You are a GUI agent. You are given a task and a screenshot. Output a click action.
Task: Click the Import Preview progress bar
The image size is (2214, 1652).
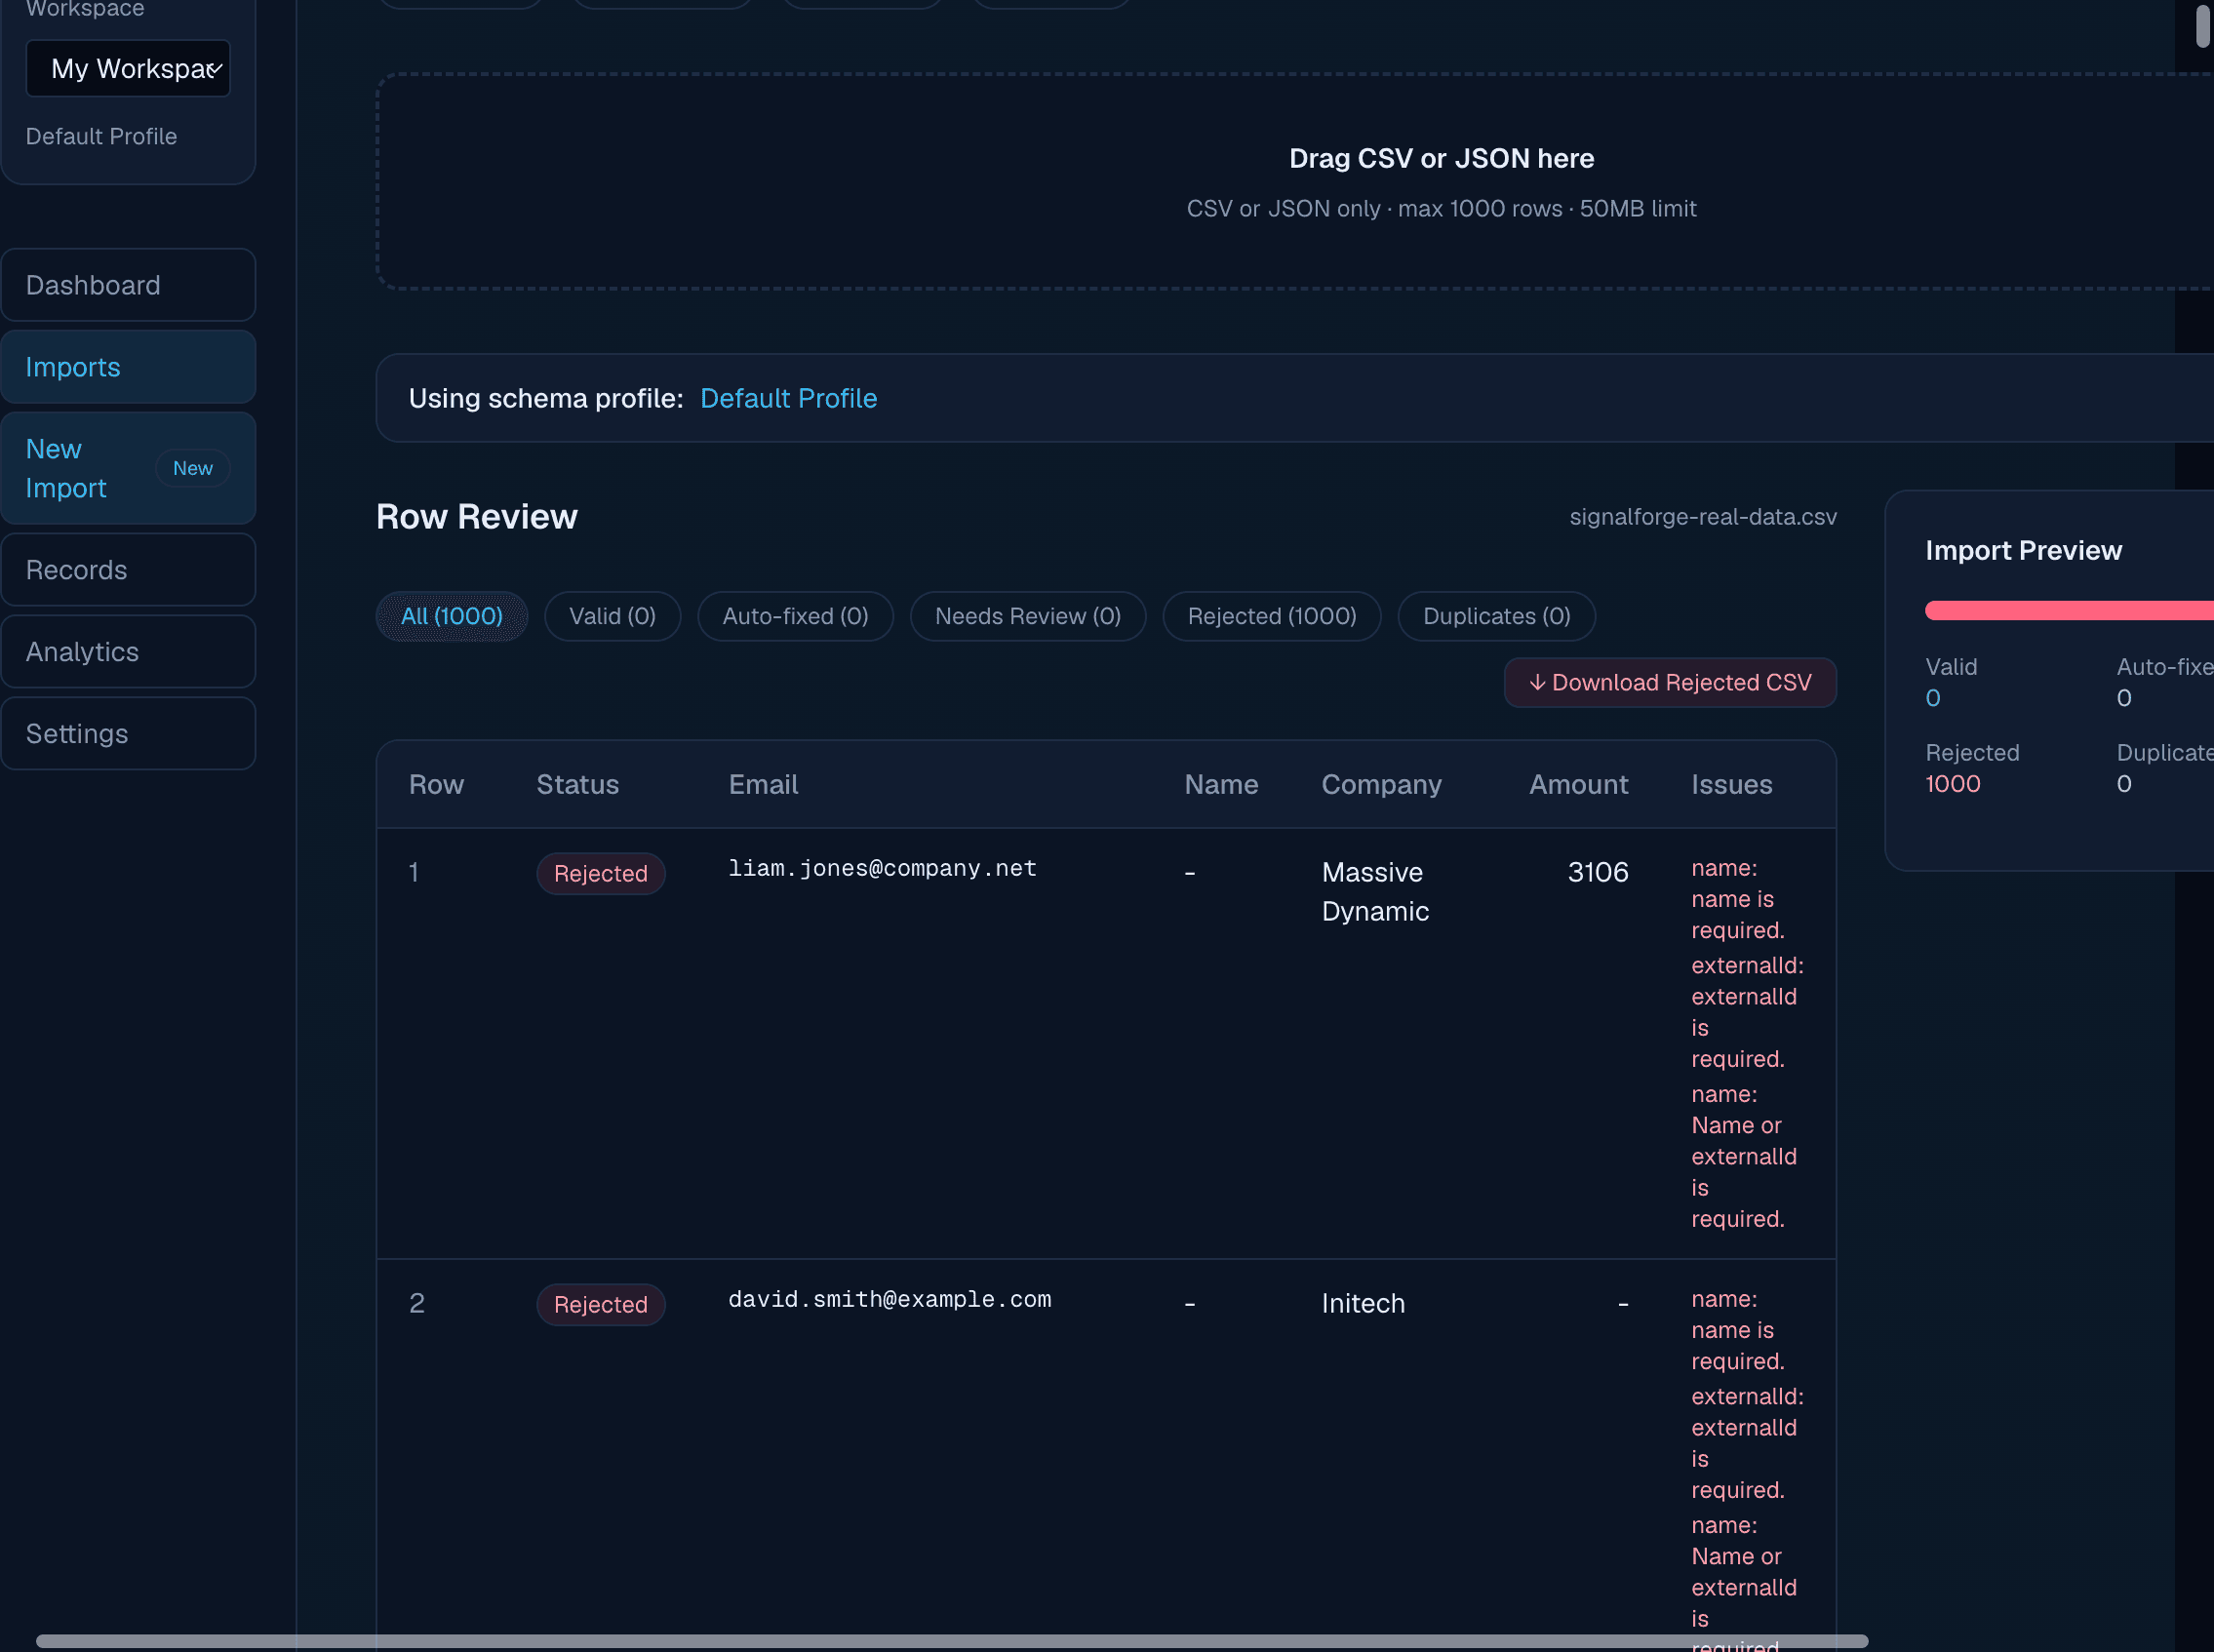pyautogui.click(x=2069, y=610)
